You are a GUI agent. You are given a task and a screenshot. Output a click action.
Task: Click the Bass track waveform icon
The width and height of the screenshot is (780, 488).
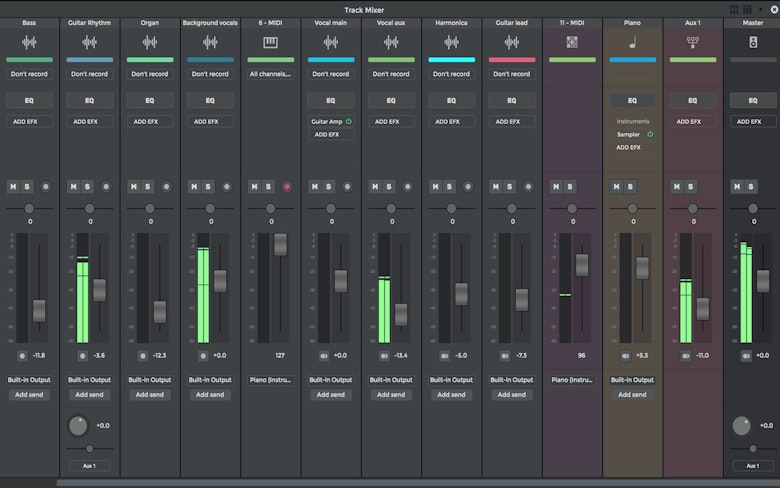29,43
